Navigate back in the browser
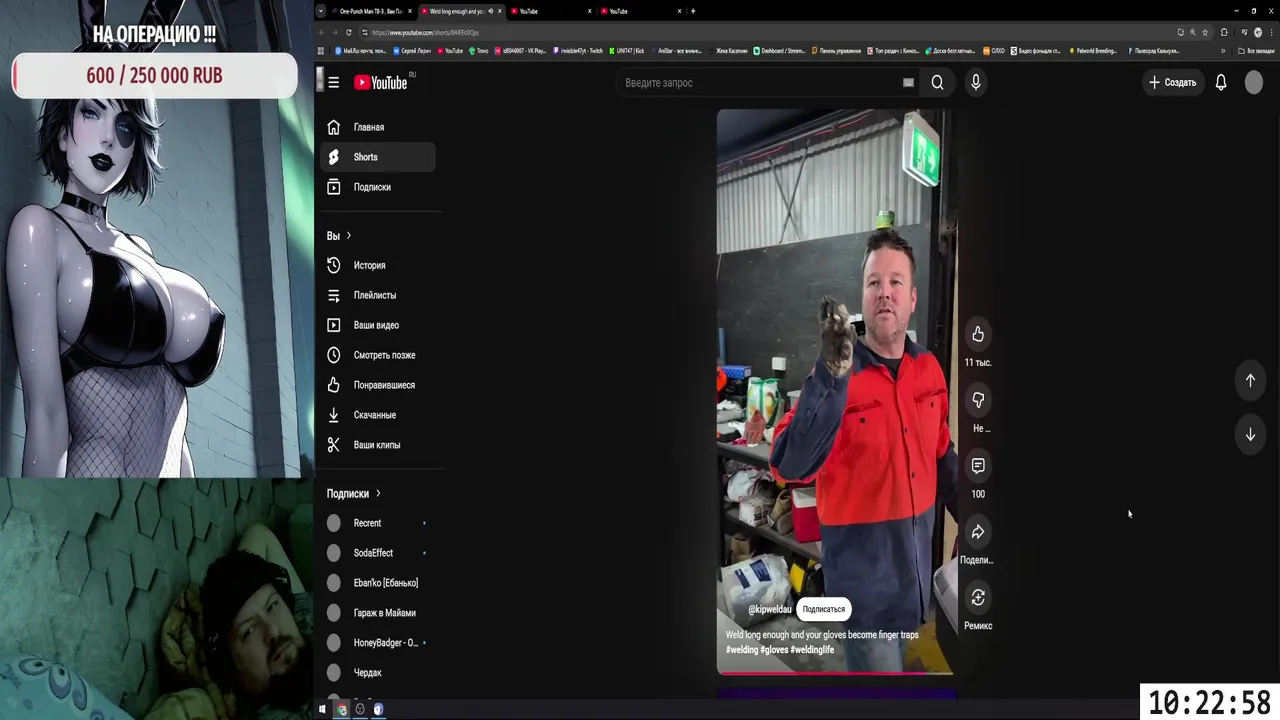 tap(321, 32)
